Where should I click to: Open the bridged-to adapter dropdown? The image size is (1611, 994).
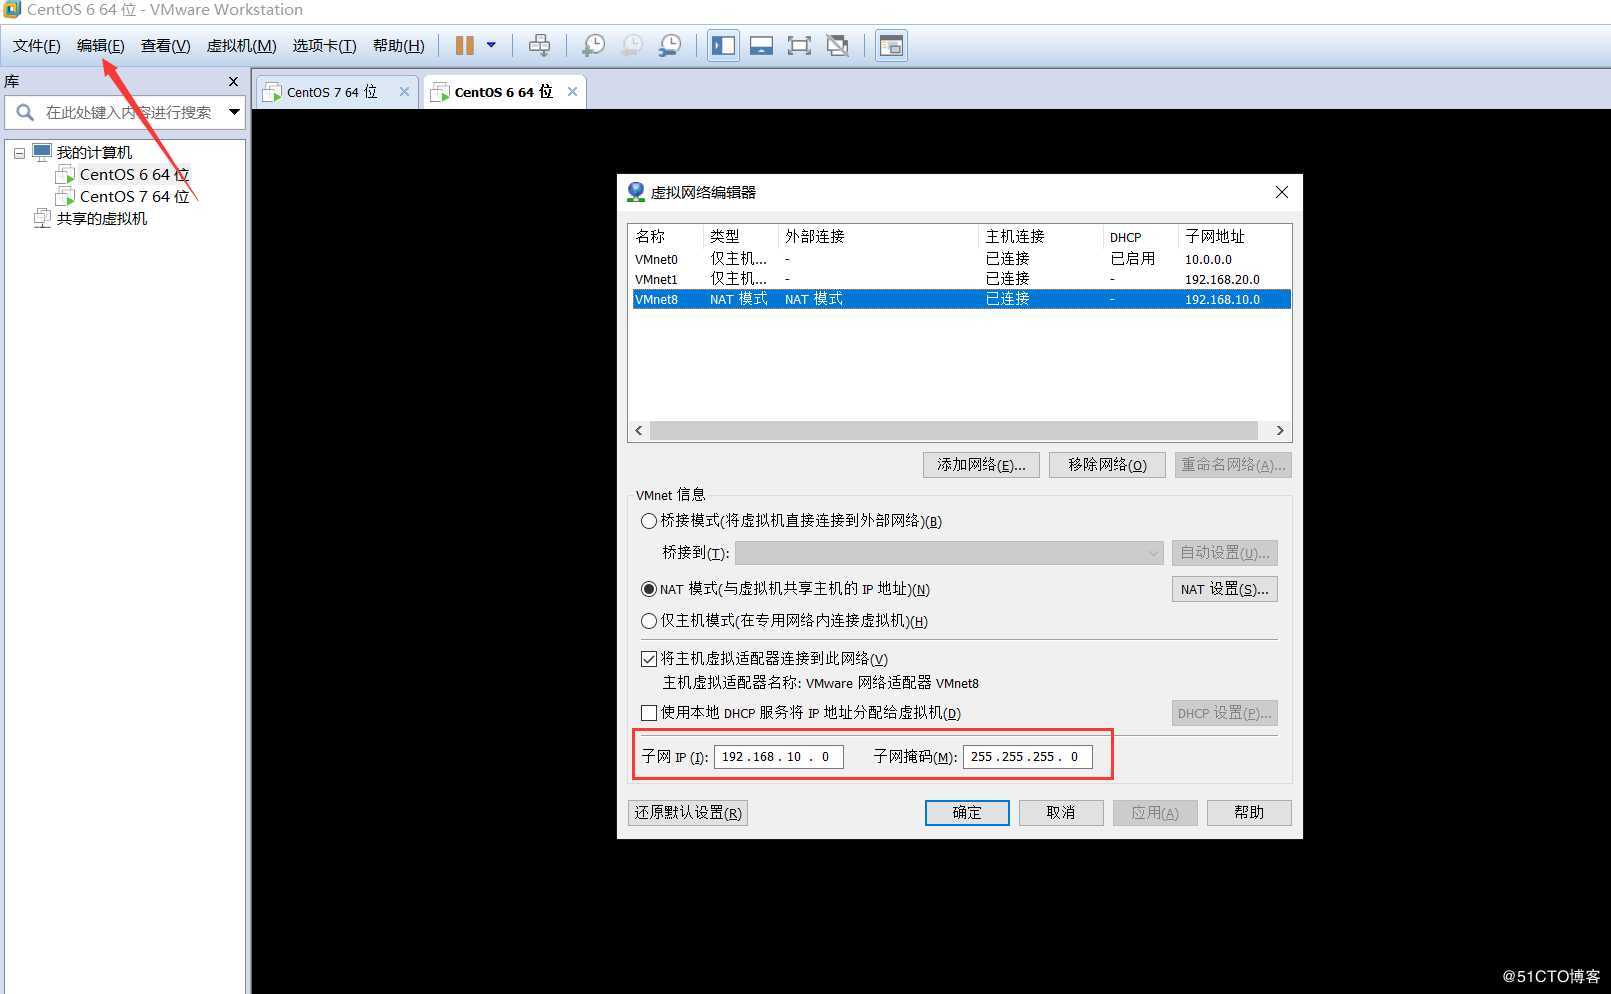click(1152, 552)
